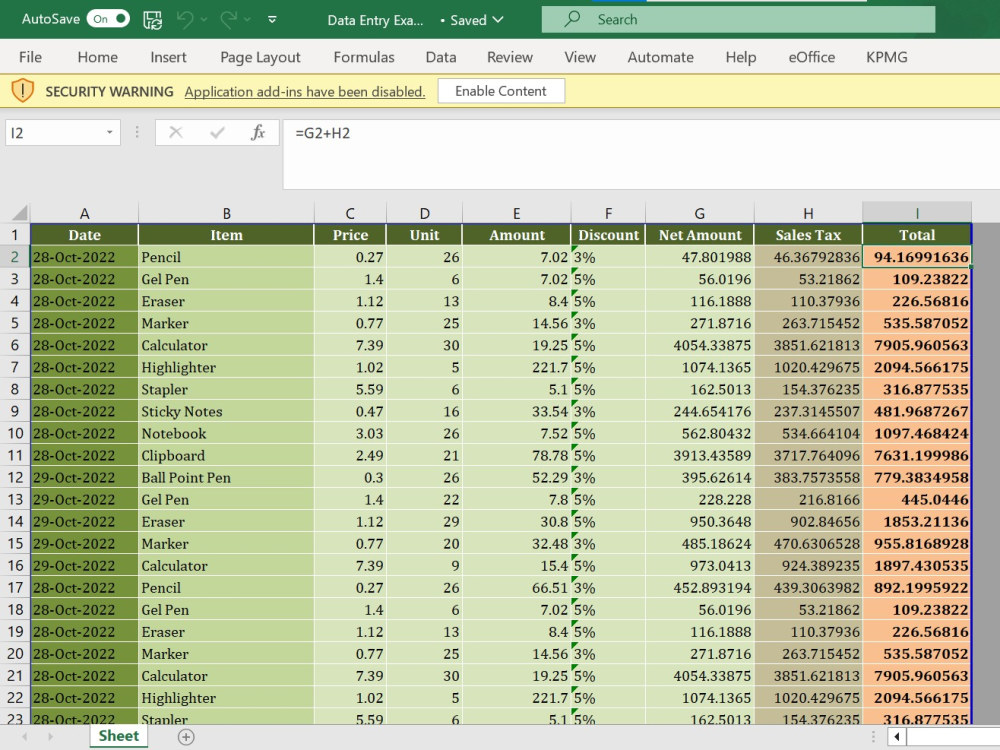Switch to the Data tab

click(x=441, y=57)
